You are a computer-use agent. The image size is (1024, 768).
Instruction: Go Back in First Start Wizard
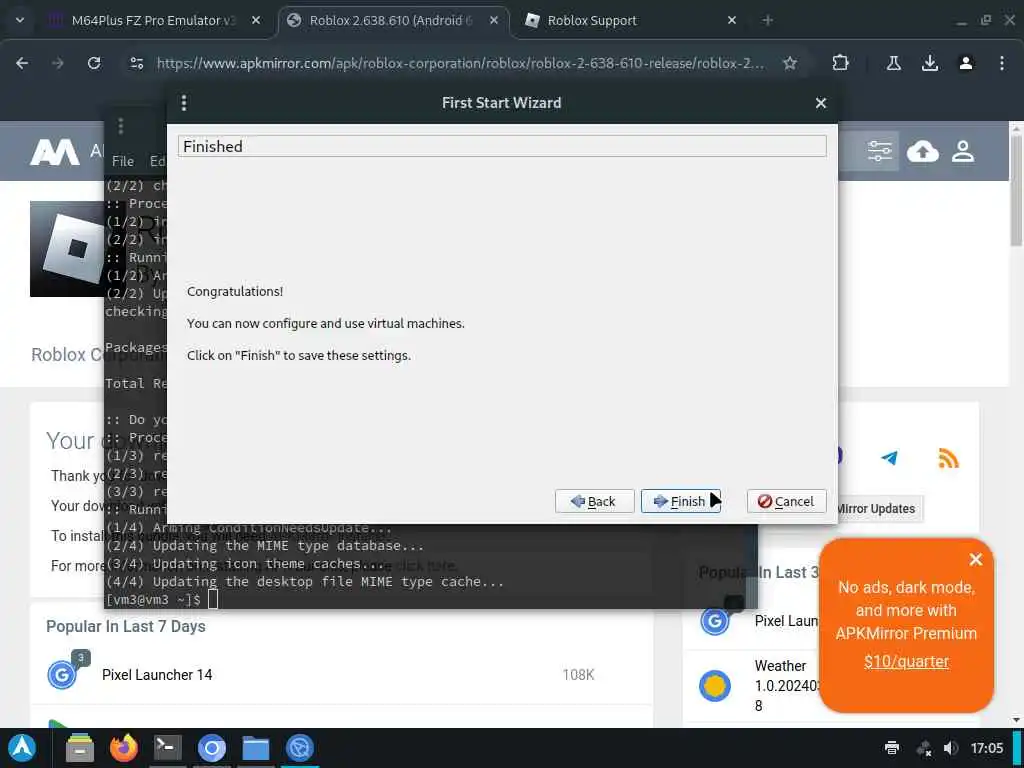(594, 501)
